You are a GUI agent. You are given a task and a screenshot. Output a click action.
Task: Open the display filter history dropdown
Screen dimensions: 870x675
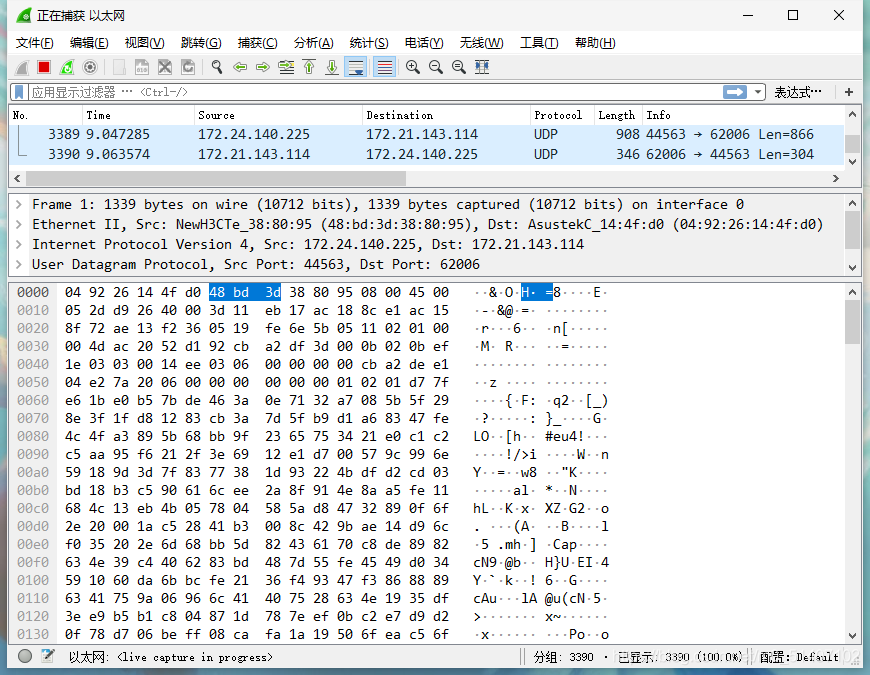click(757, 92)
